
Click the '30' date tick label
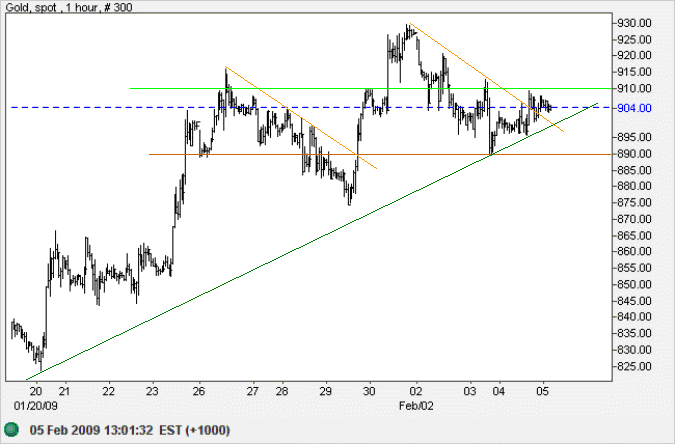tap(369, 391)
